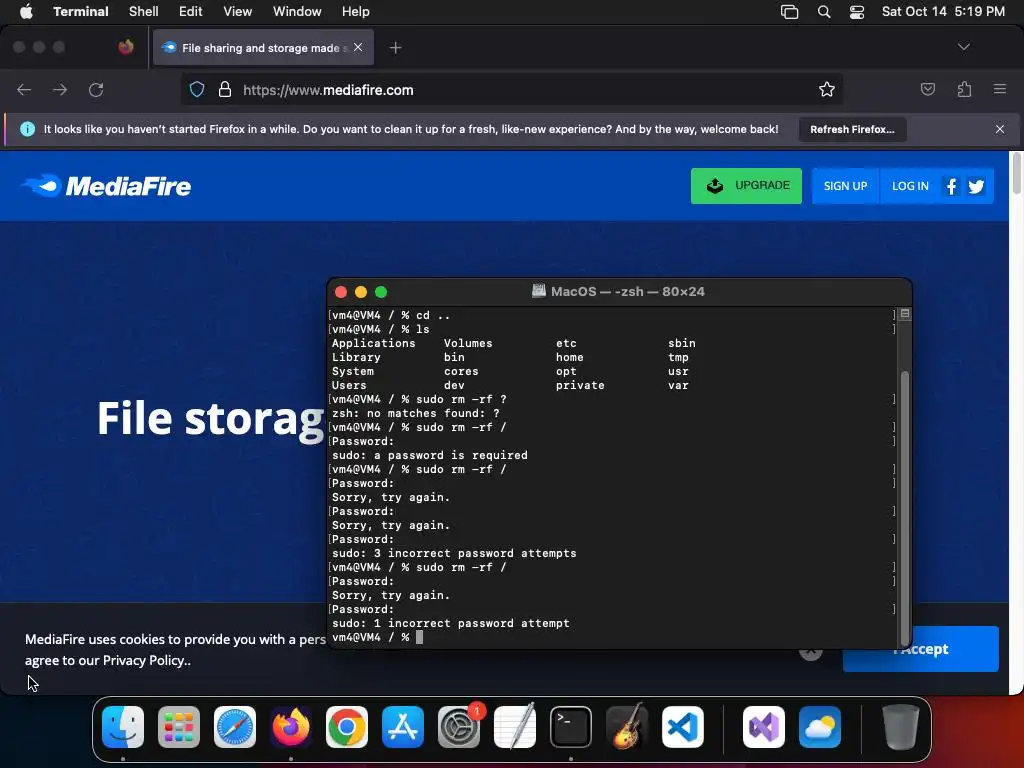Image resolution: width=1024 pixels, height=768 pixels.
Task: Open the Shell menu
Action: 143,11
